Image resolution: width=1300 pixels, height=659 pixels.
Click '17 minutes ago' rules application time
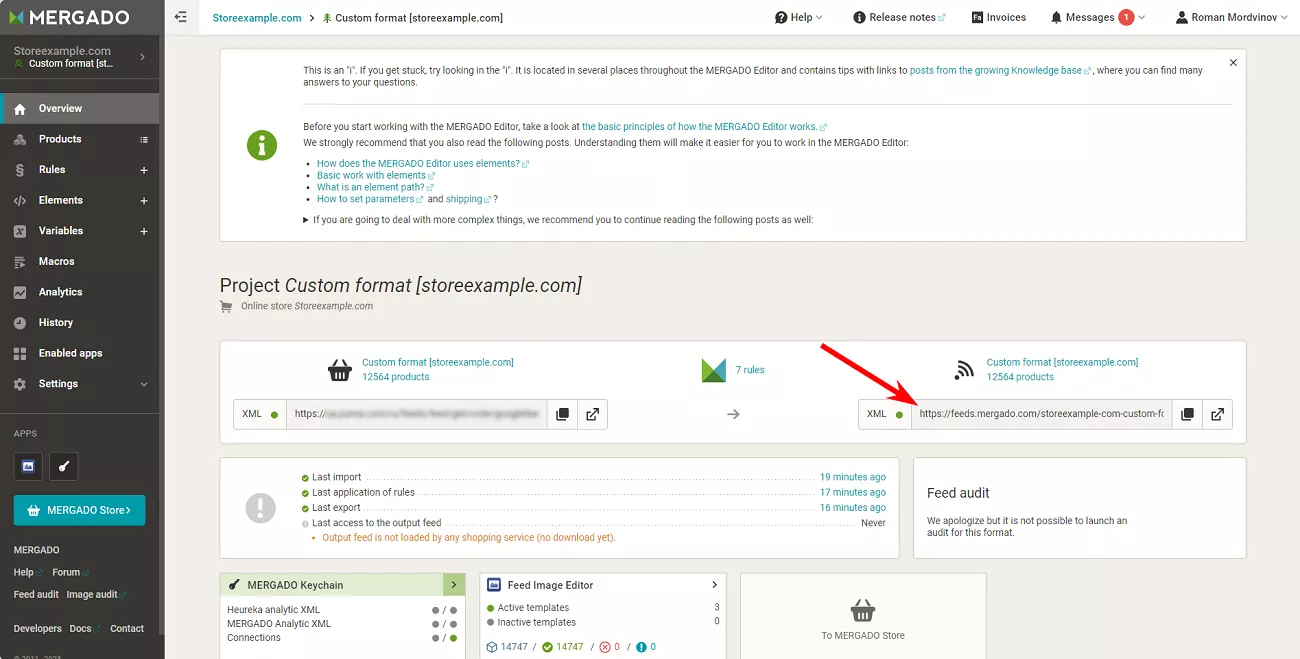pos(853,492)
